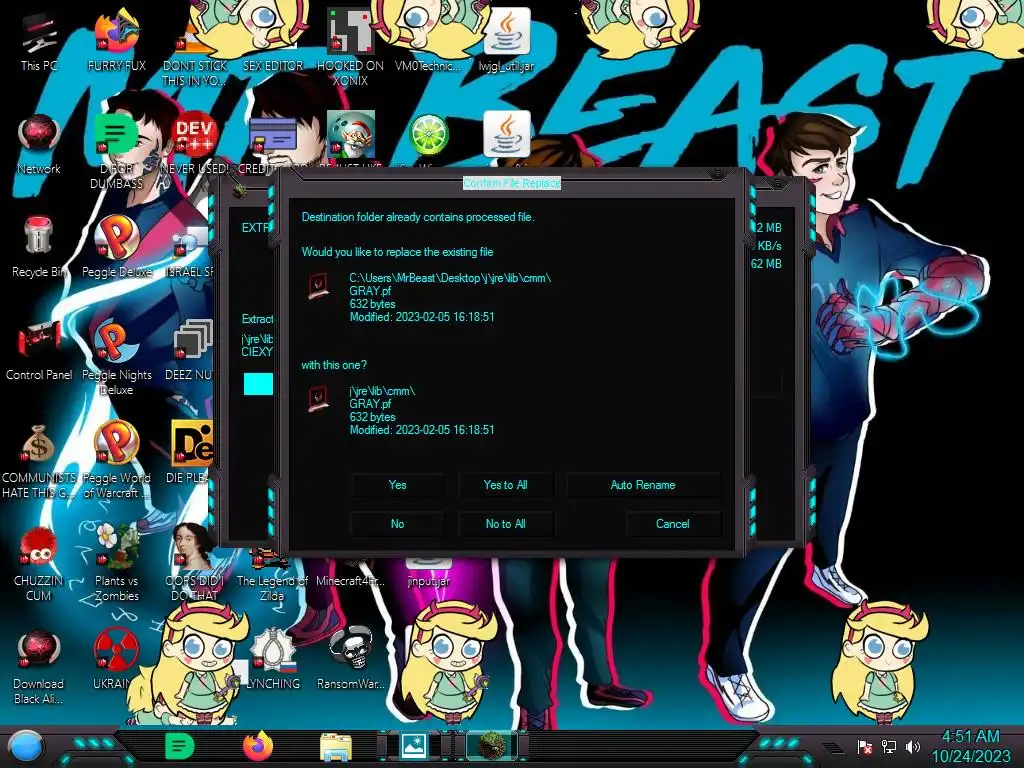Click Yes to replace the existing file
Screen dimensions: 1024x768
pos(397,485)
